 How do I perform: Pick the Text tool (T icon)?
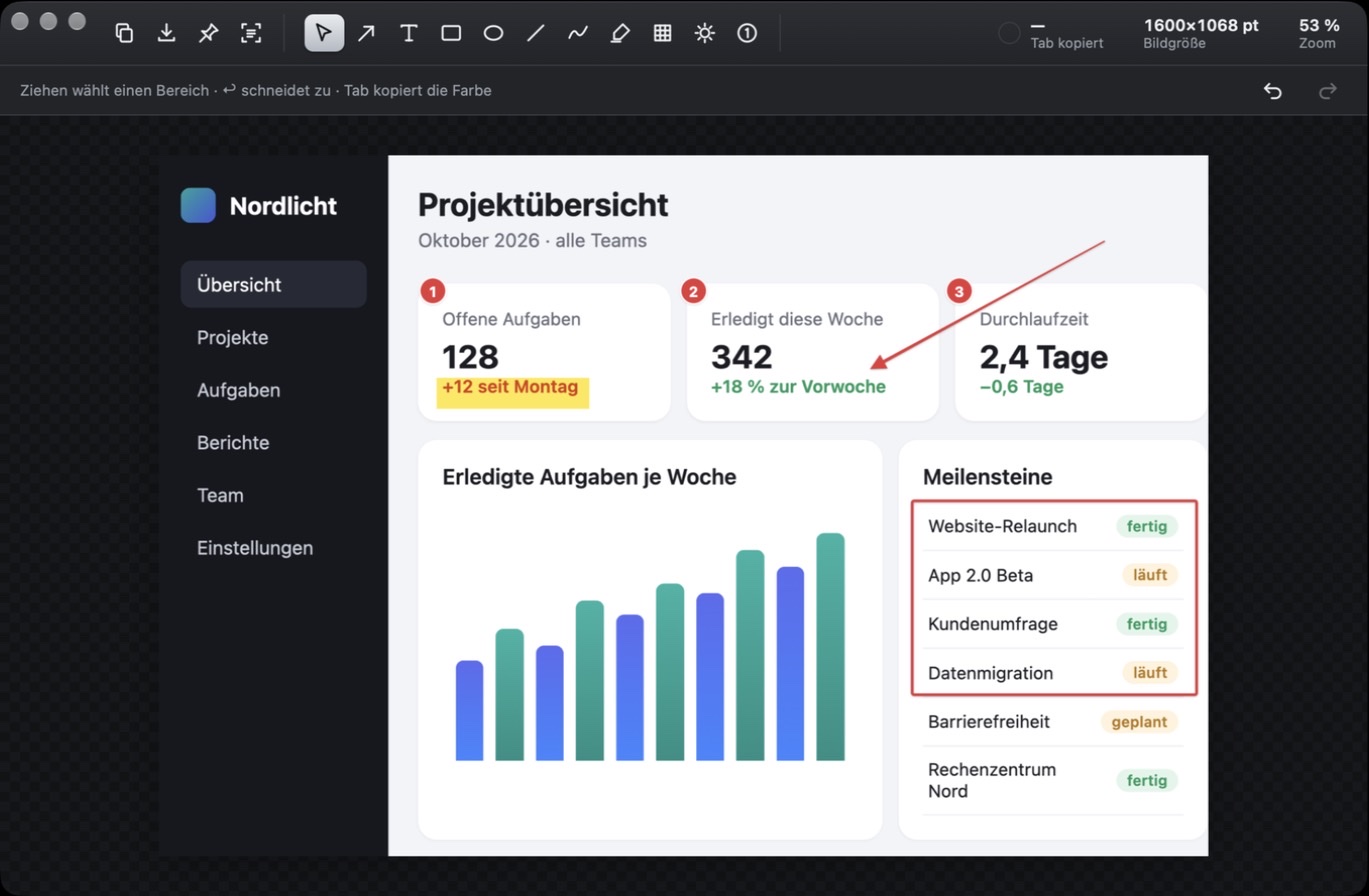(x=409, y=33)
